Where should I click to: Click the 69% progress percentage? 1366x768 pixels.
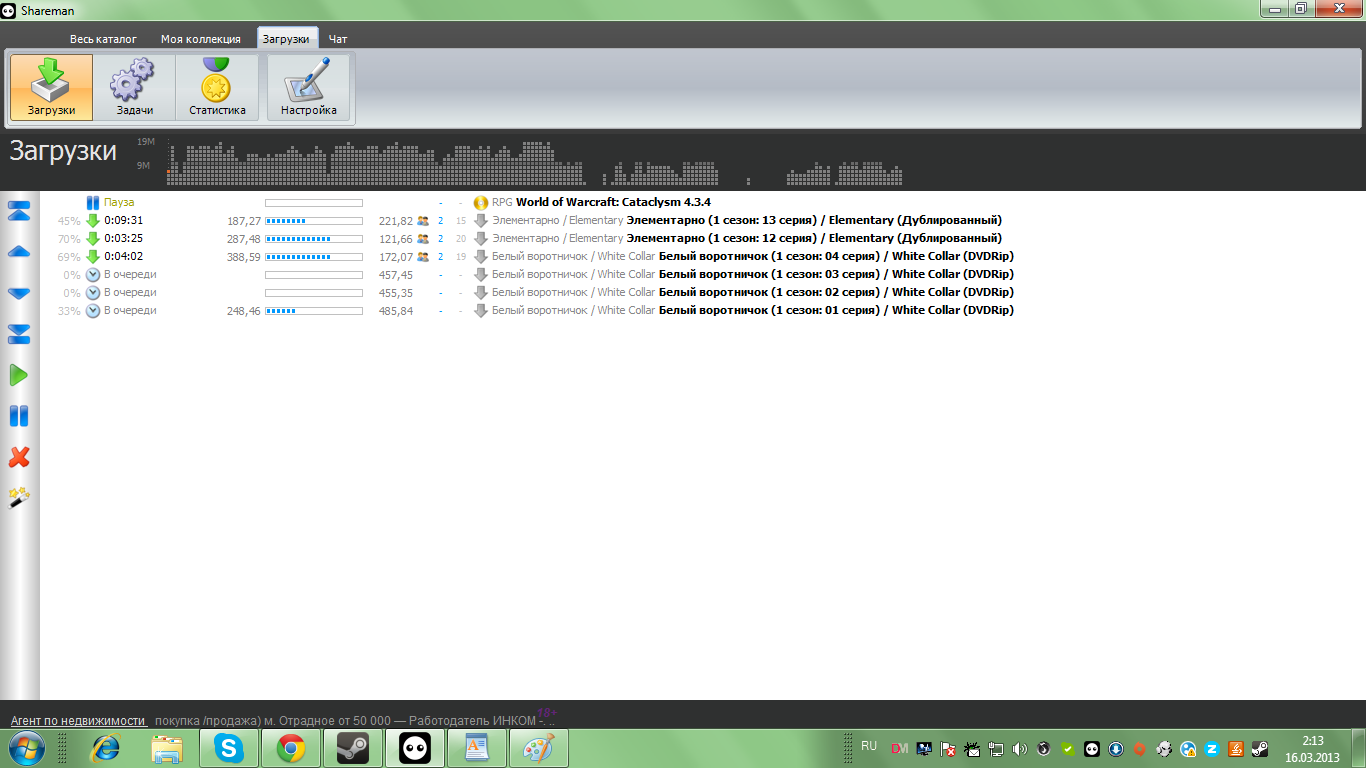click(69, 257)
